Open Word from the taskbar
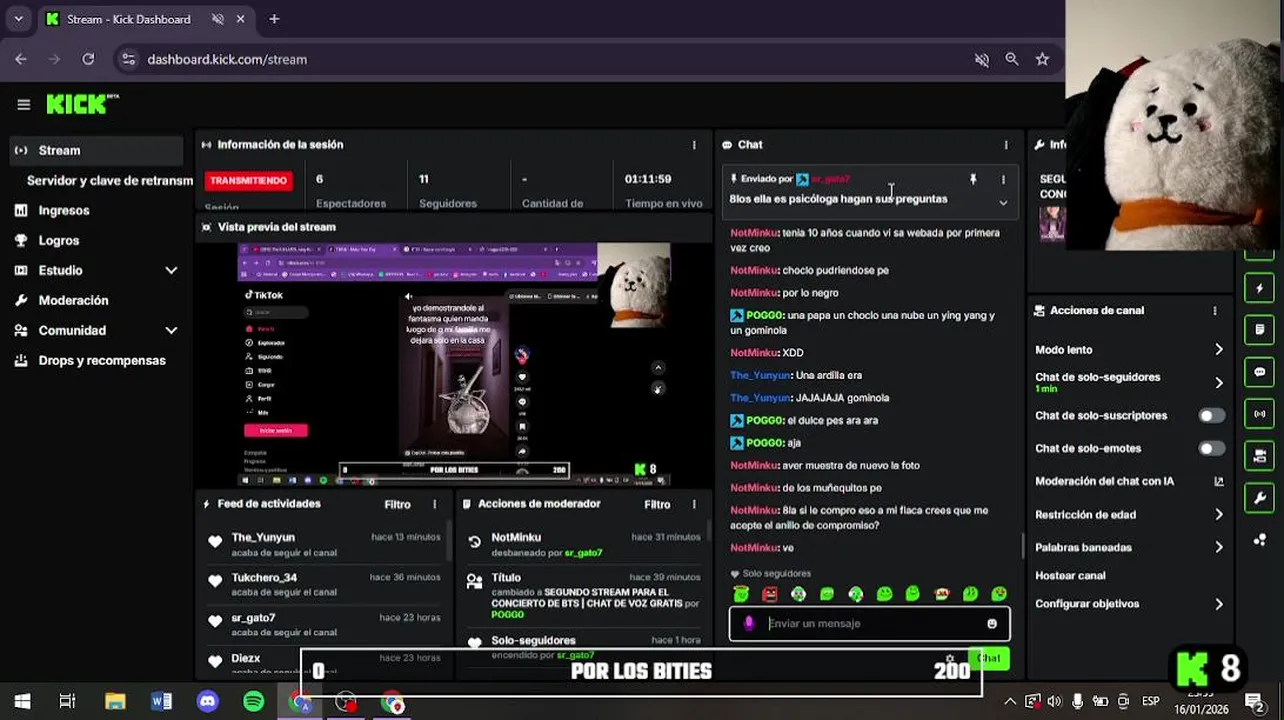The width and height of the screenshot is (1284, 720). coord(161,702)
